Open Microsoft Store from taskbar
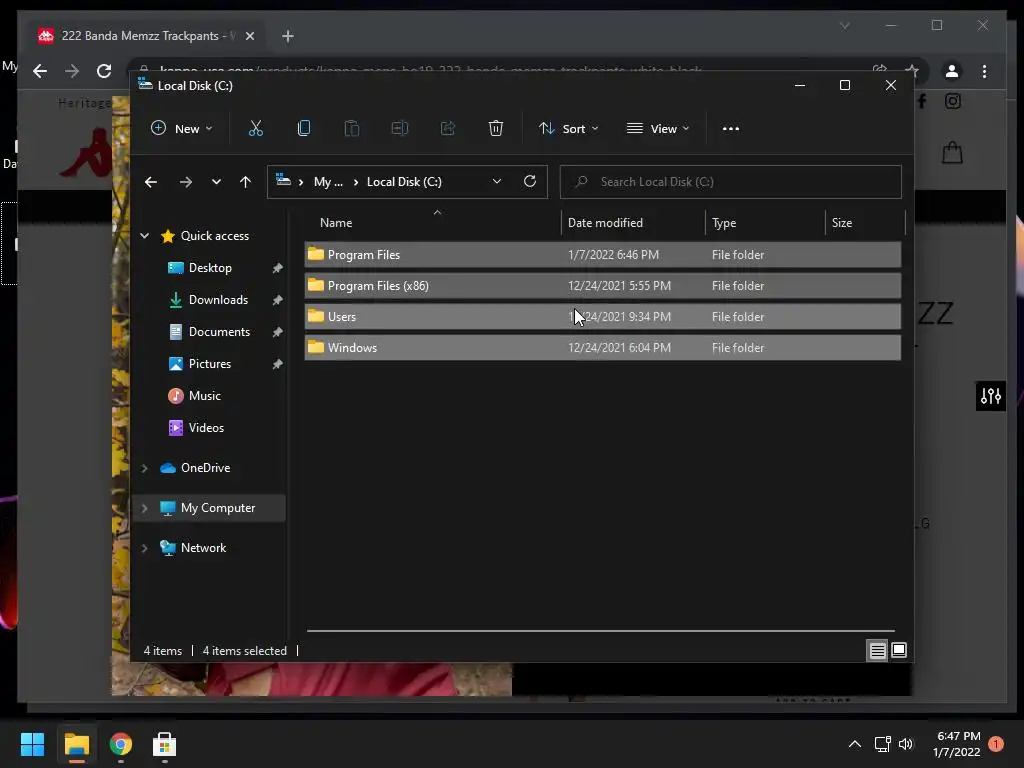 (165, 744)
